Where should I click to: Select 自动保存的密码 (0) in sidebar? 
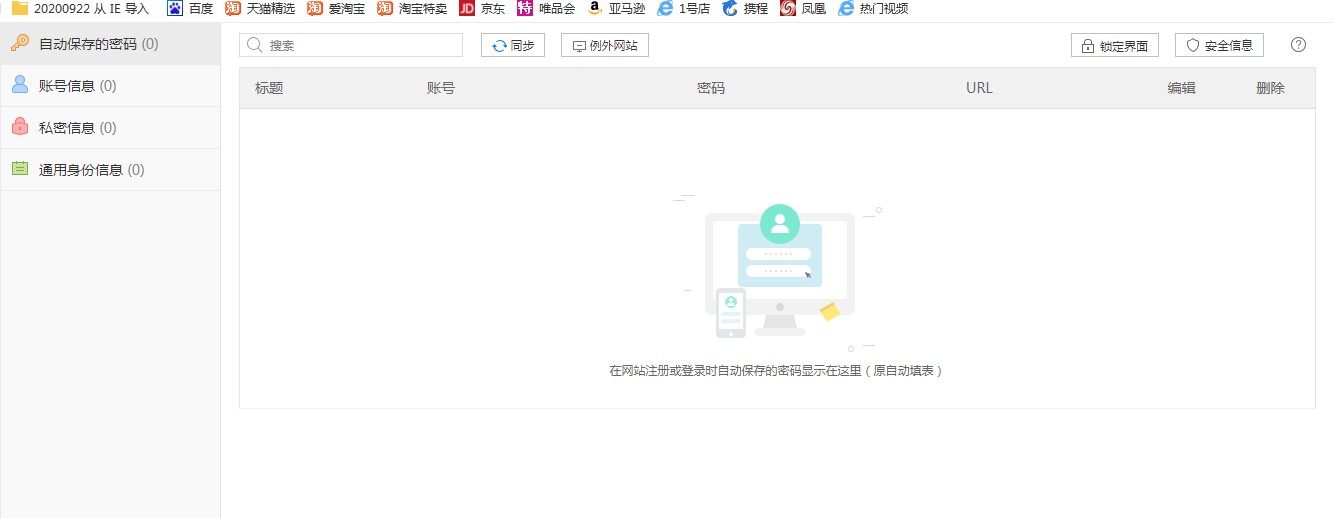(x=110, y=44)
